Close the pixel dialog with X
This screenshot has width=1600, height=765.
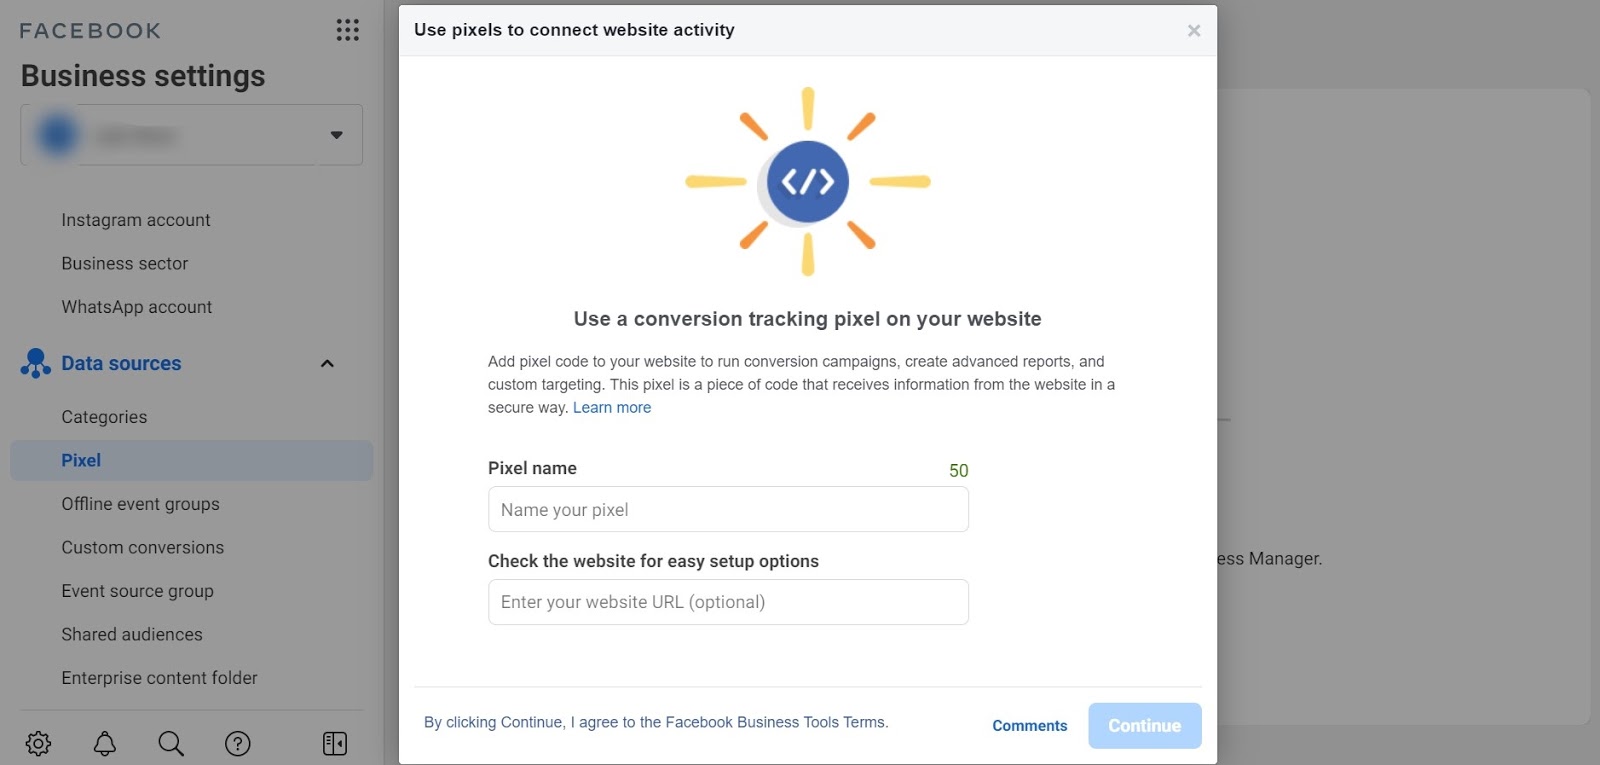click(x=1193, y=31)
